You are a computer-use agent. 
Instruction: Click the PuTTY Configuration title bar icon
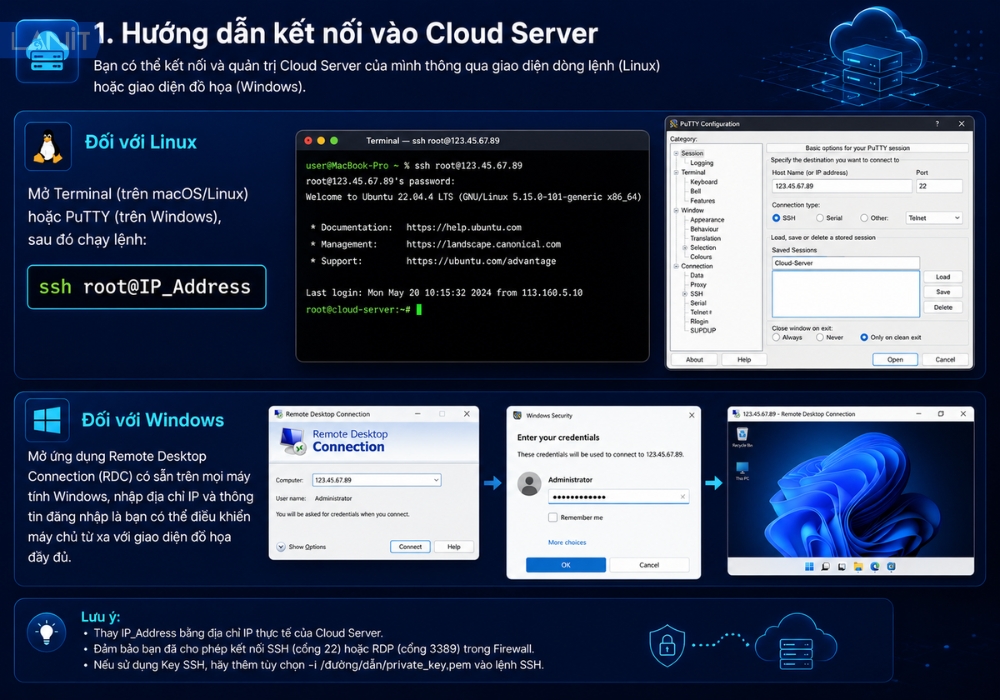pyautogui.click(x=673, y=124)
